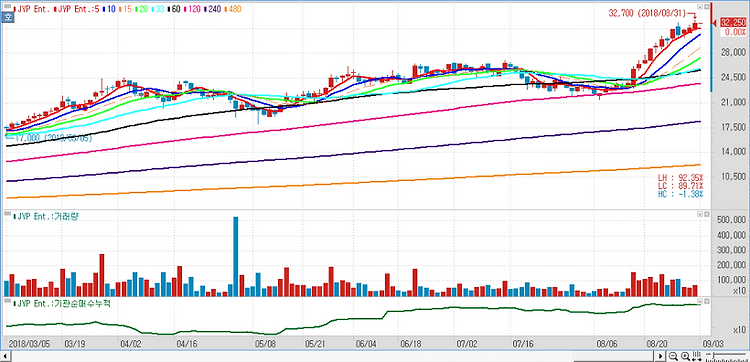Click the '08/20' date axis label

658,343
